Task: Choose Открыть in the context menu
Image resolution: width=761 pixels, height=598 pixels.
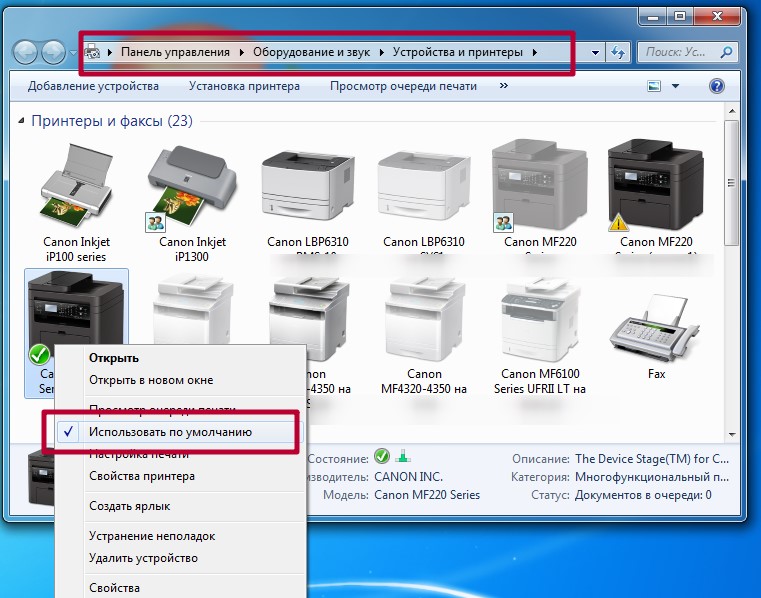Action: [114, 358]
